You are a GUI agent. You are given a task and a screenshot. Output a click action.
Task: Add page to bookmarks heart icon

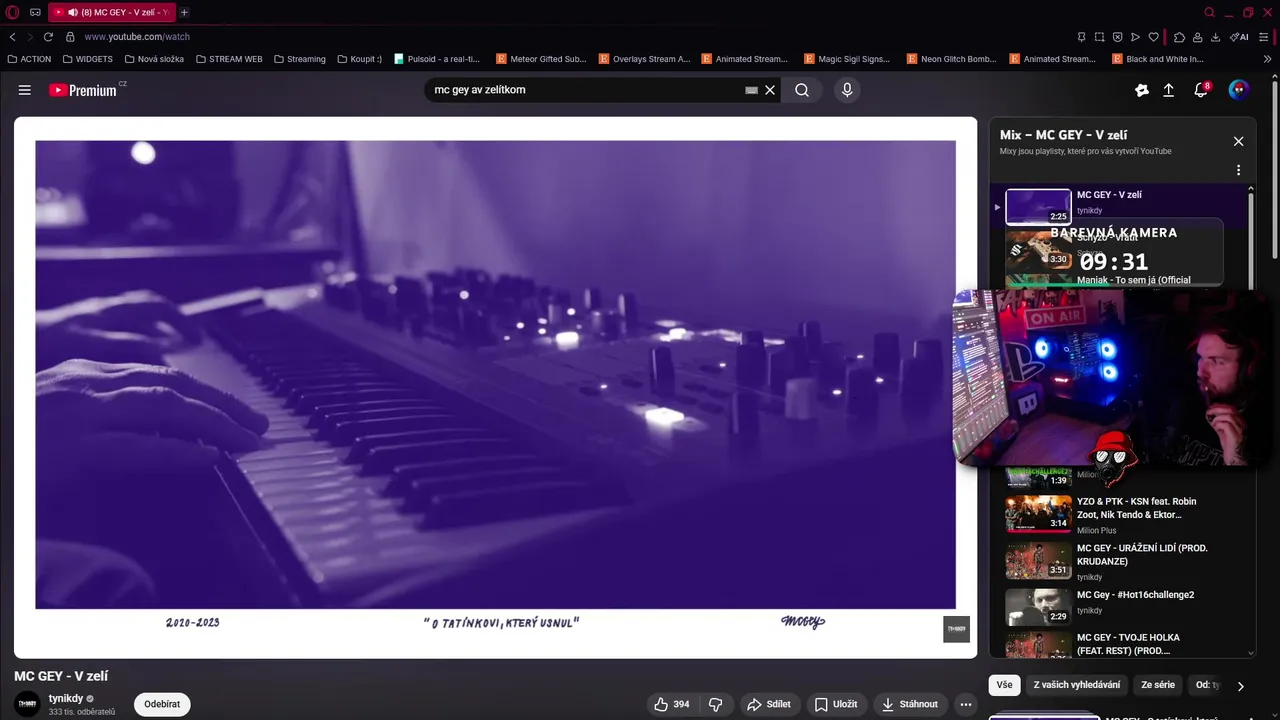(1153, 37)
